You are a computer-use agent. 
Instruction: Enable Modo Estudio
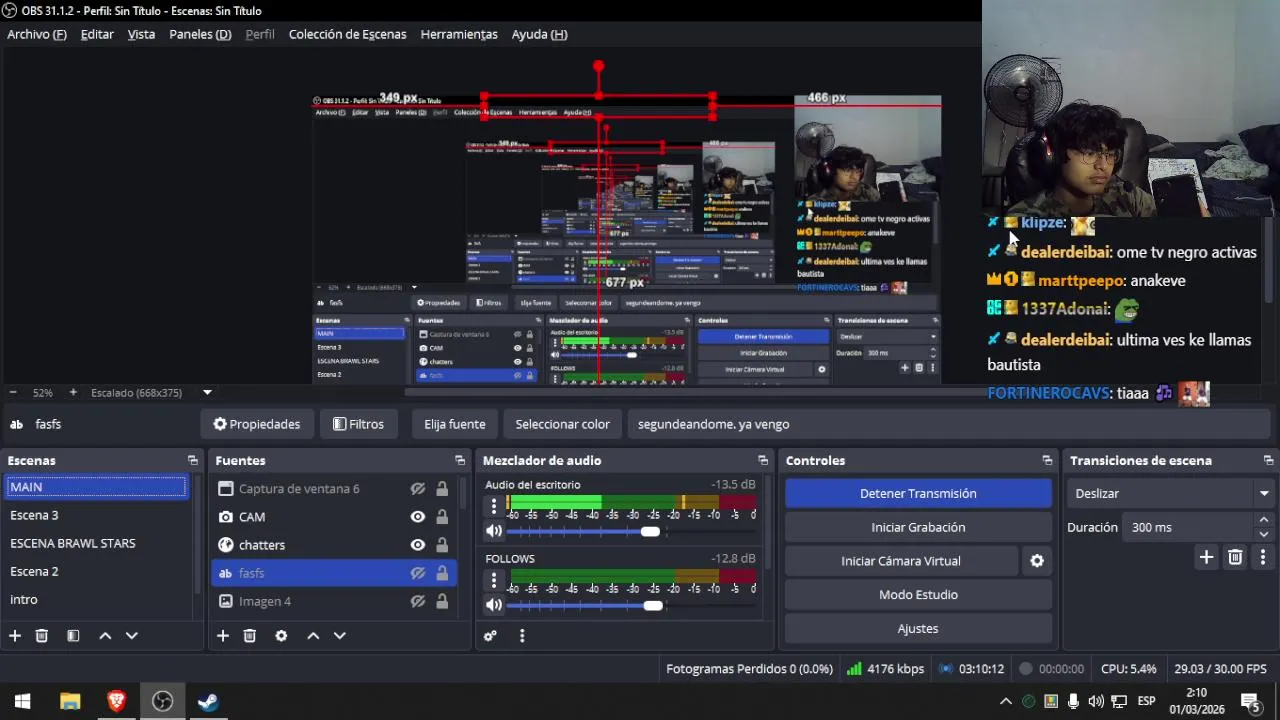[918, 595]
